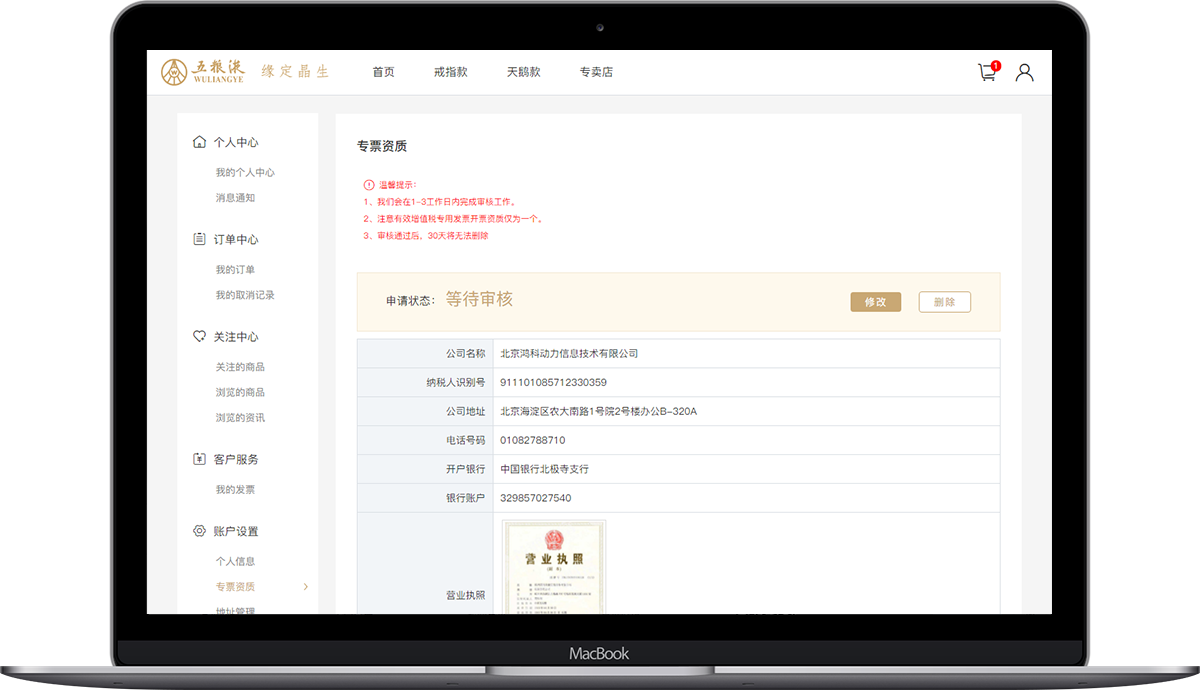Click the 订单中心 clipboard icon
The height and width of the screenshot is (690, 1200).
[199, 239]
